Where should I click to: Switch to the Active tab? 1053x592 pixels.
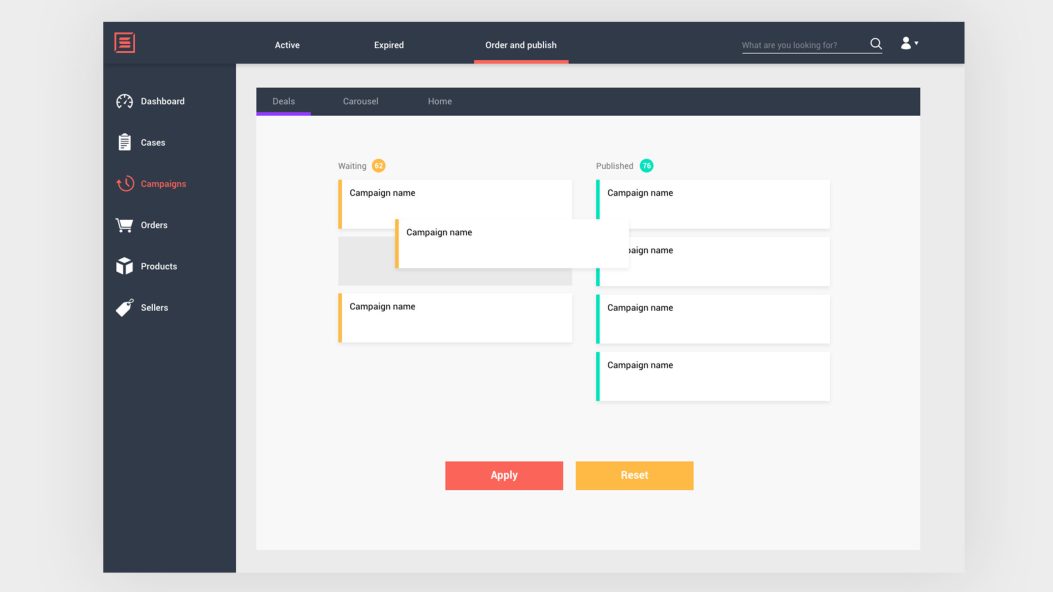click(287, 45)
